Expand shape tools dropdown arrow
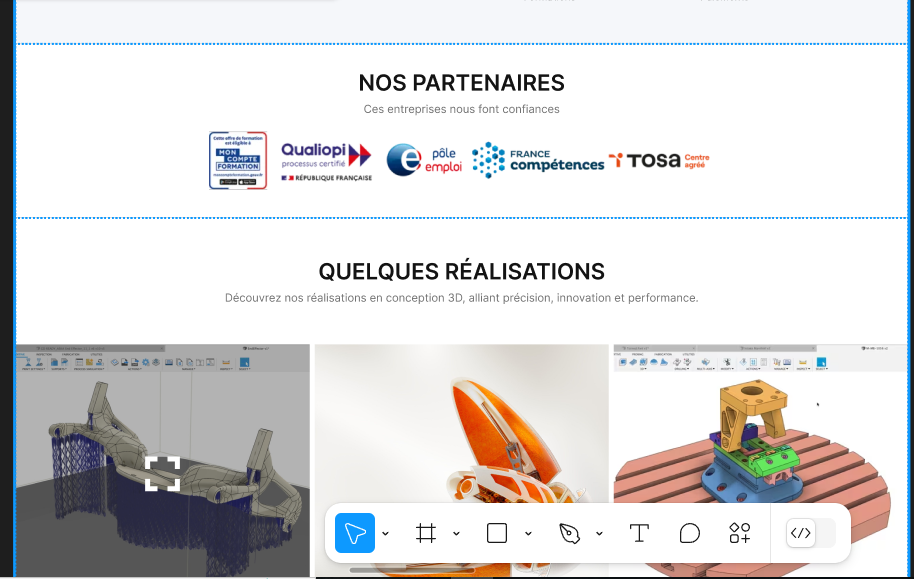This screenshot has height=579, width=914. [x=528, y=534]
